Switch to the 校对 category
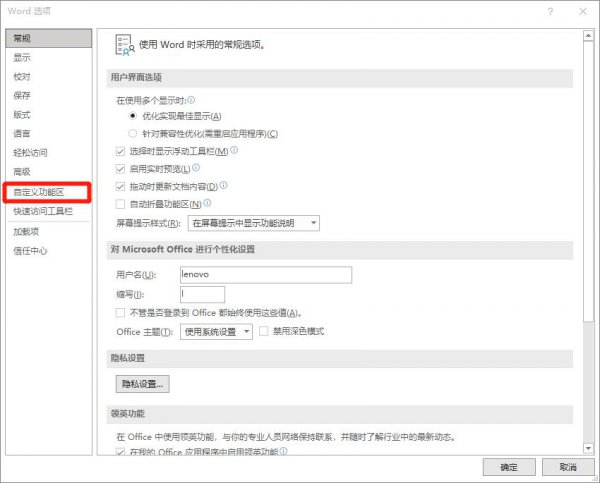Viewport: 600px width, 483px height. [x=49, y=77]
